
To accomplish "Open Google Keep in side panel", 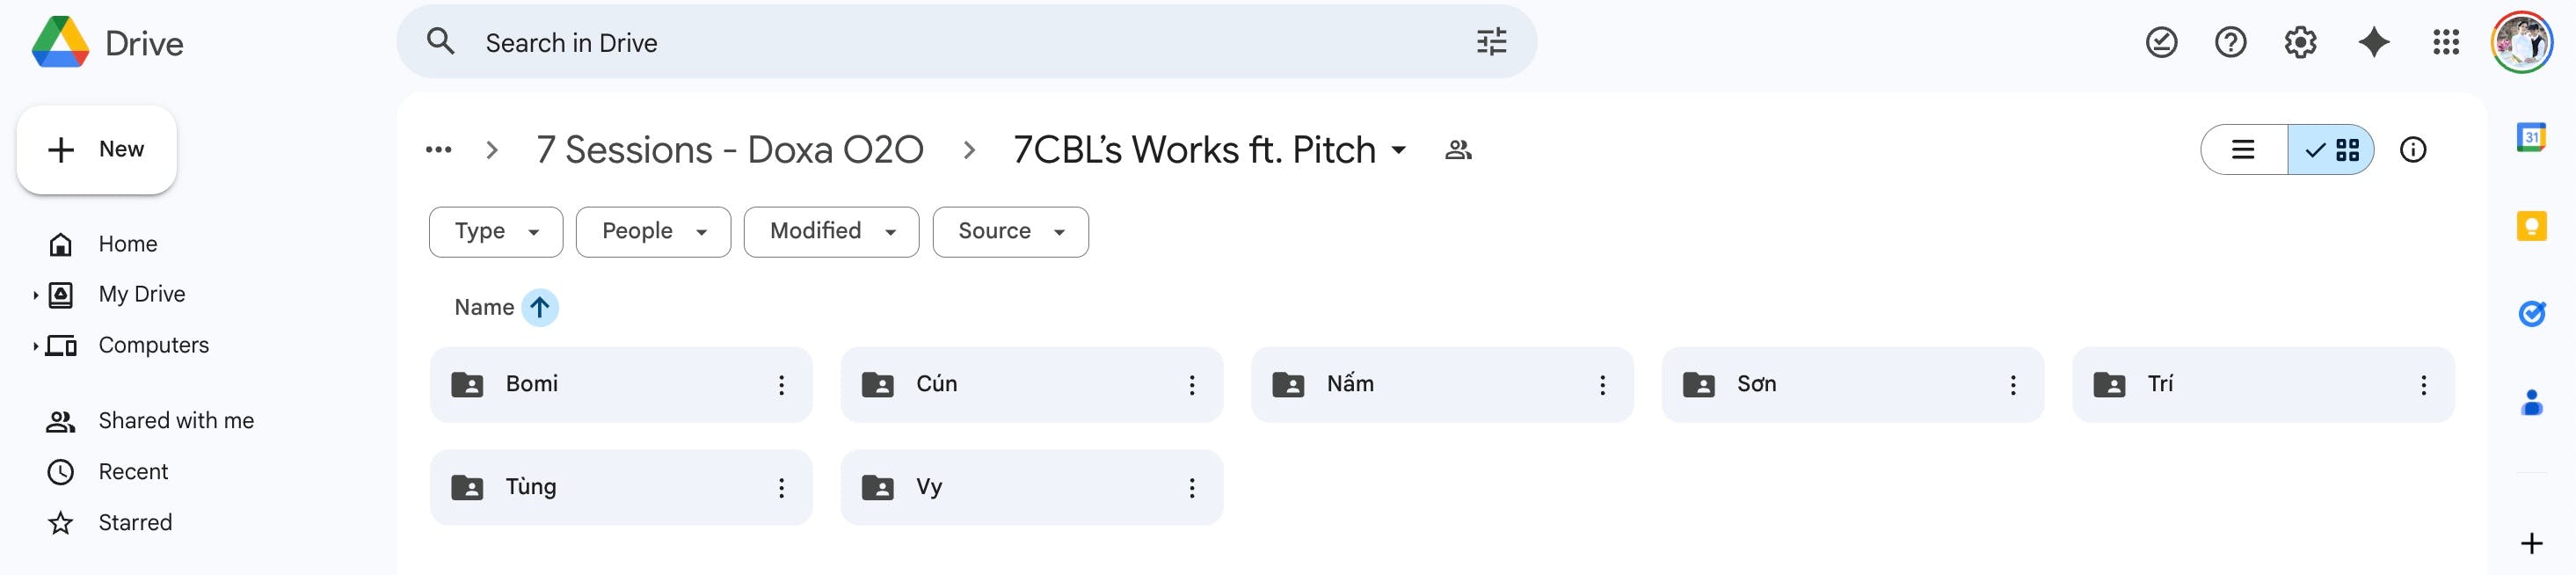I will 2531,226.
